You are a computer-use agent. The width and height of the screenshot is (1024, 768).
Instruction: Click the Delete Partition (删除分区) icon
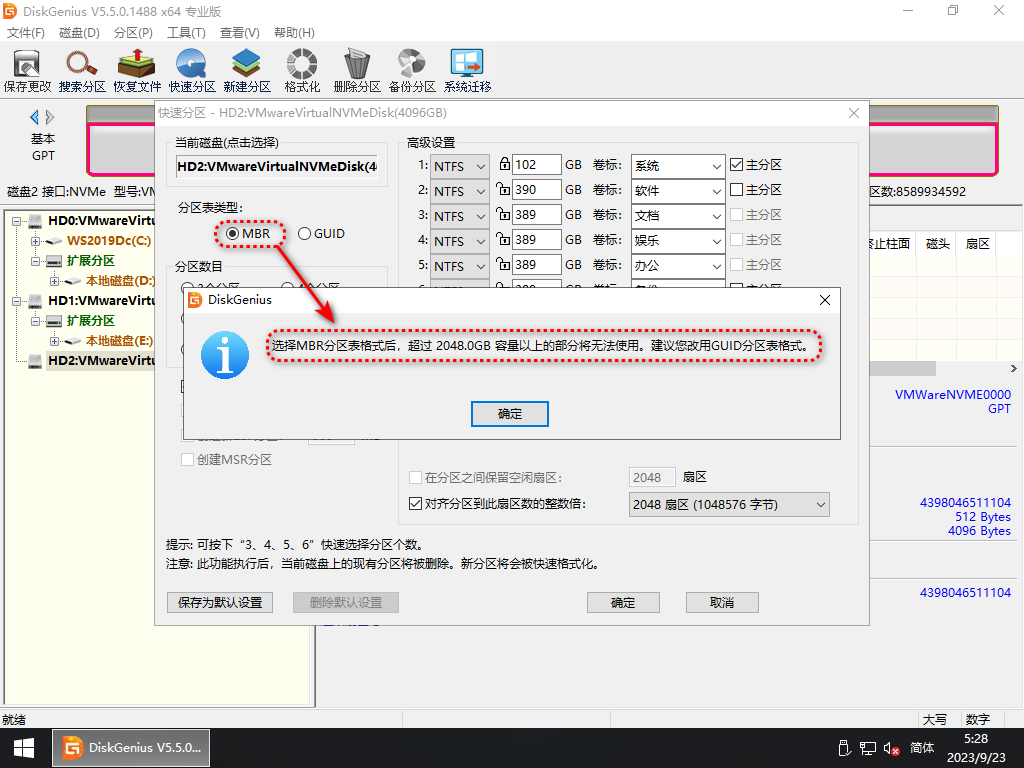click(357, 71)
